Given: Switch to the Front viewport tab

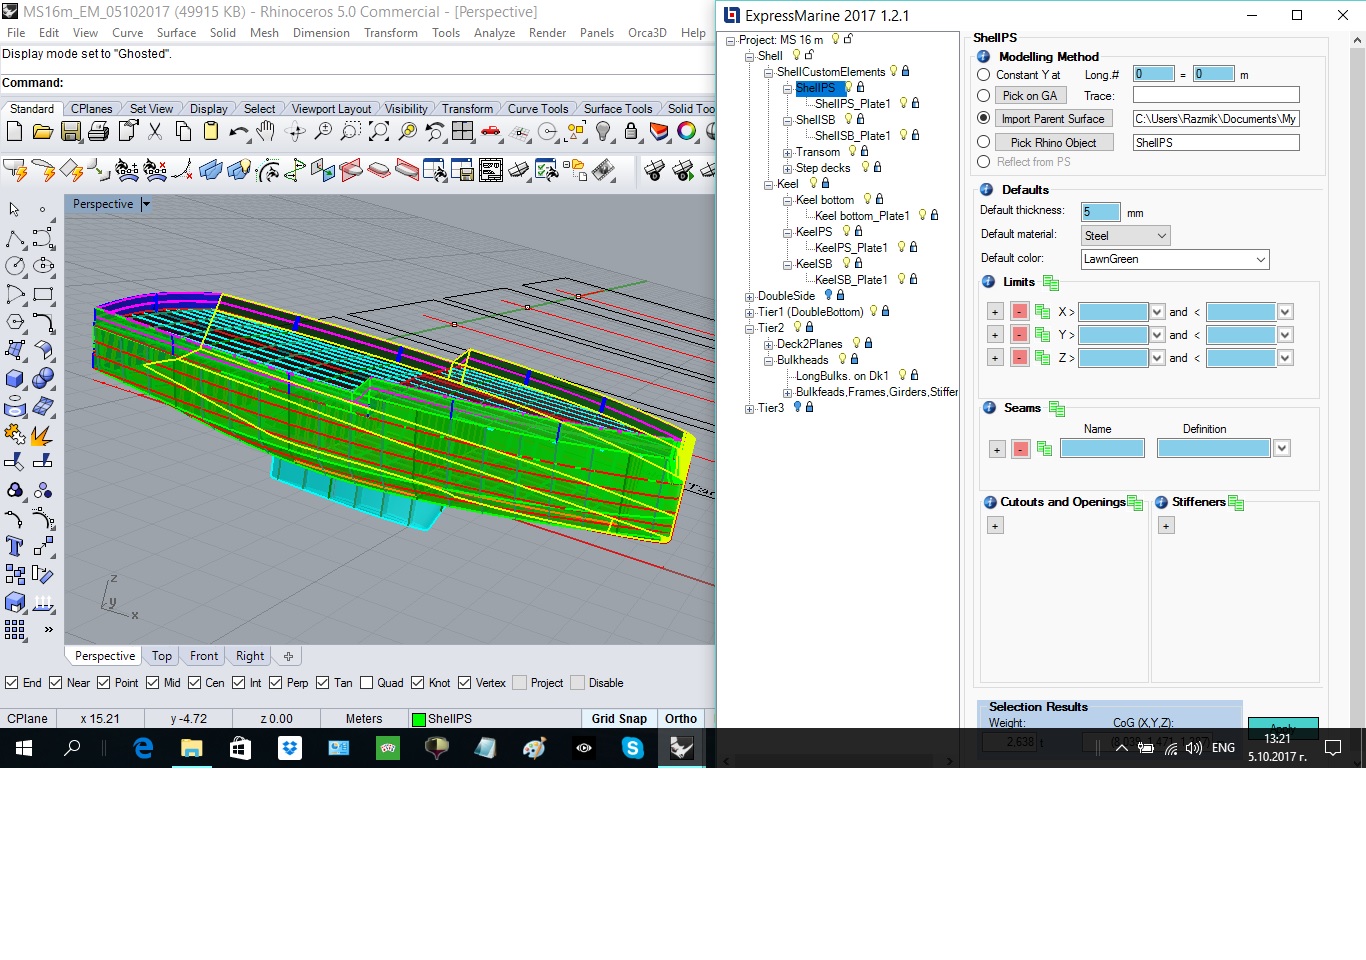Looking at the screenshot, I should [204, 656].
